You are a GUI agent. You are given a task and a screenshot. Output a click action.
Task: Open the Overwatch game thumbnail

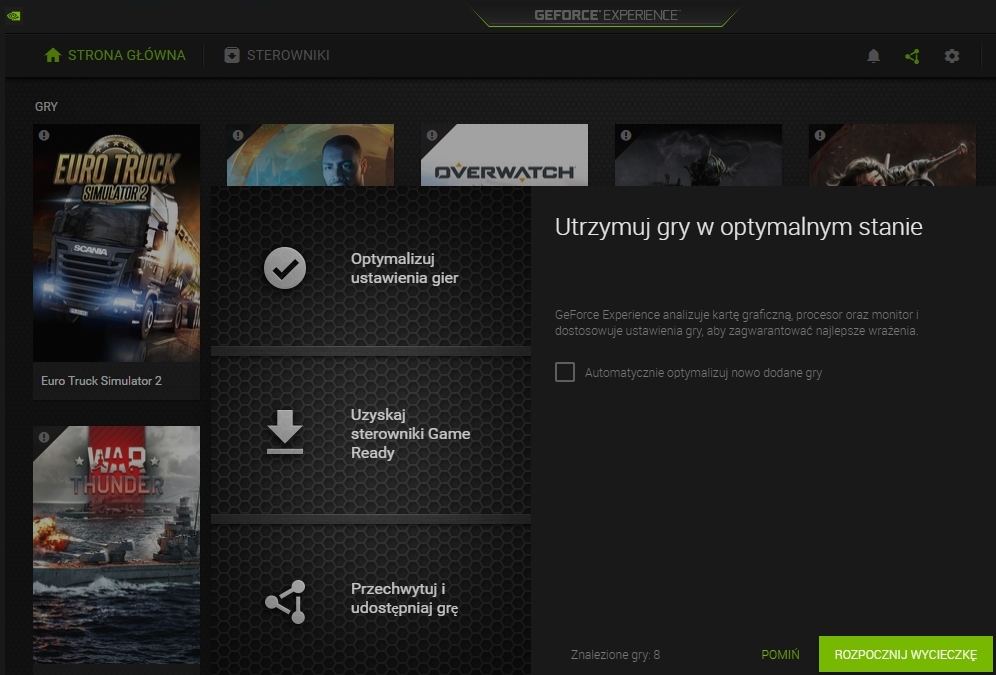point(504,160)
